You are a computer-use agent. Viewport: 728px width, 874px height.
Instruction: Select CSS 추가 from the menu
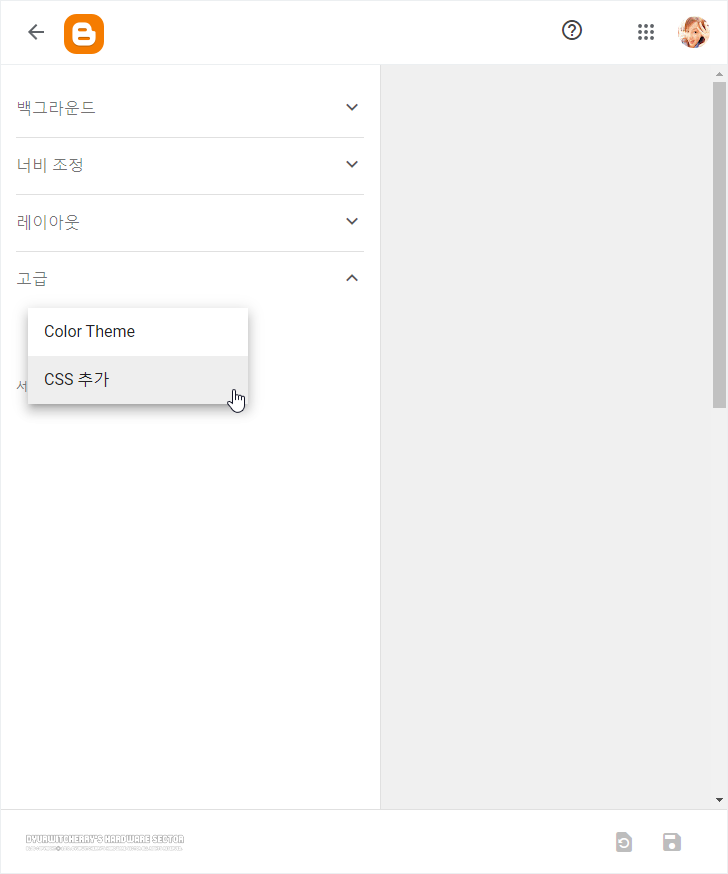79,379
